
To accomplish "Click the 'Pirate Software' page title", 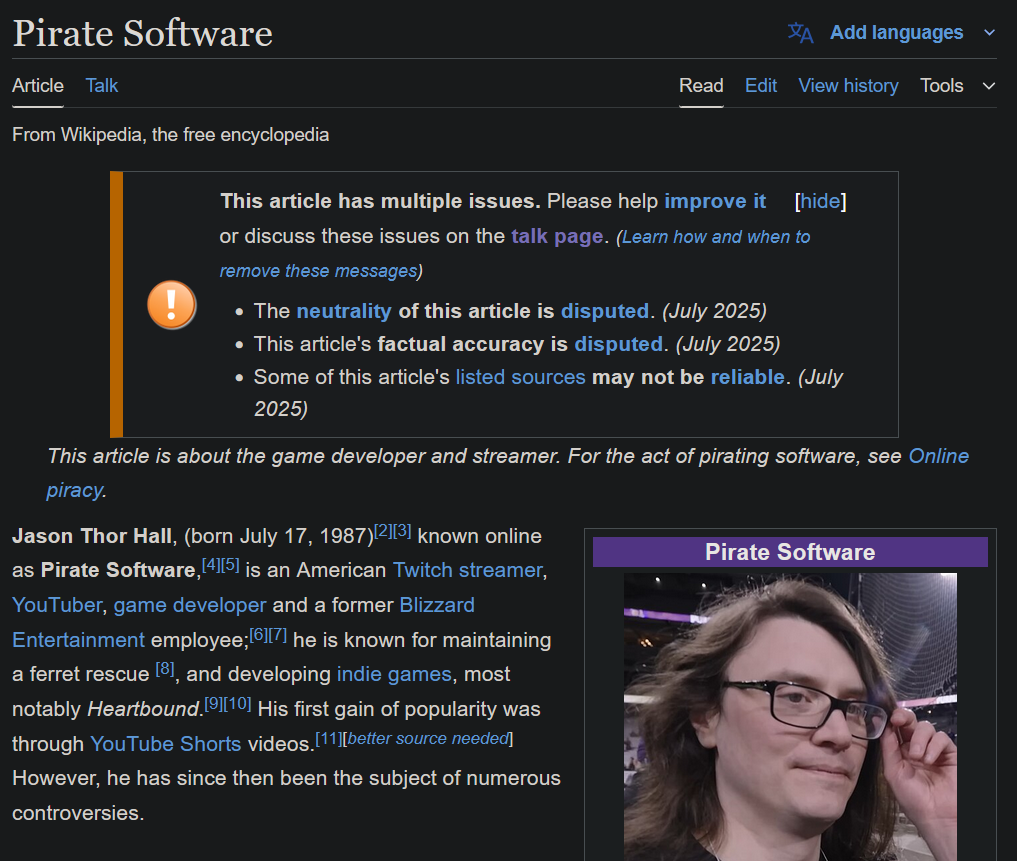I will click(x=143, y=33).
